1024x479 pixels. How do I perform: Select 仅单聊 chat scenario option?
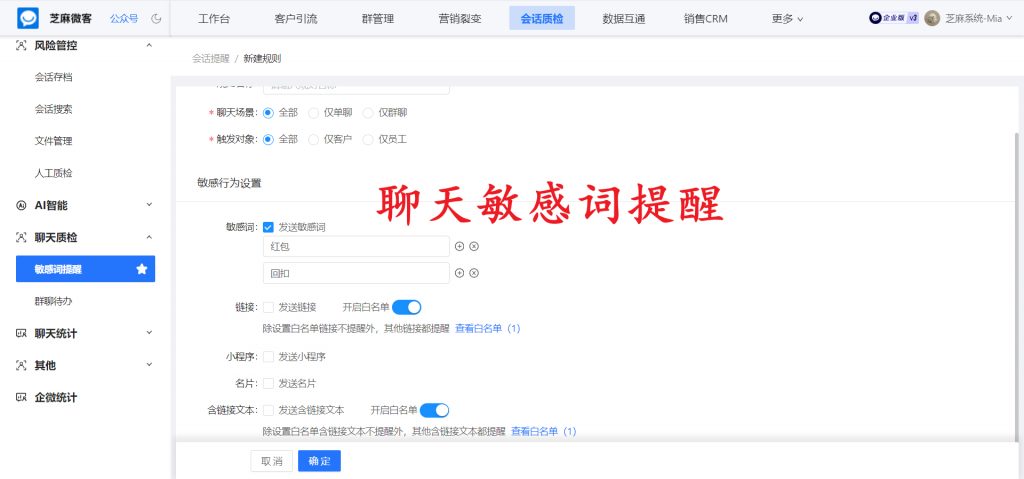(x=314, y=112)
